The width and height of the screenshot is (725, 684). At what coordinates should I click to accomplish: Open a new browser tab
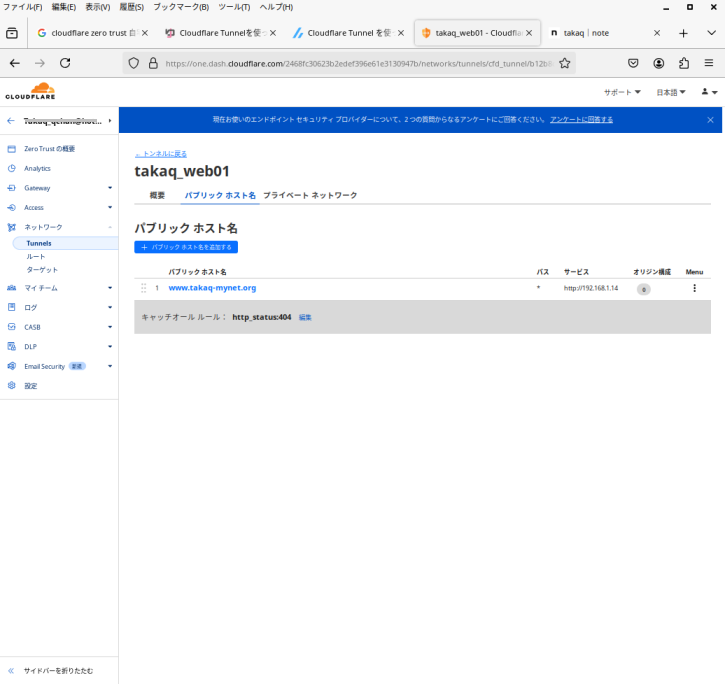click(x=683, y=33)
